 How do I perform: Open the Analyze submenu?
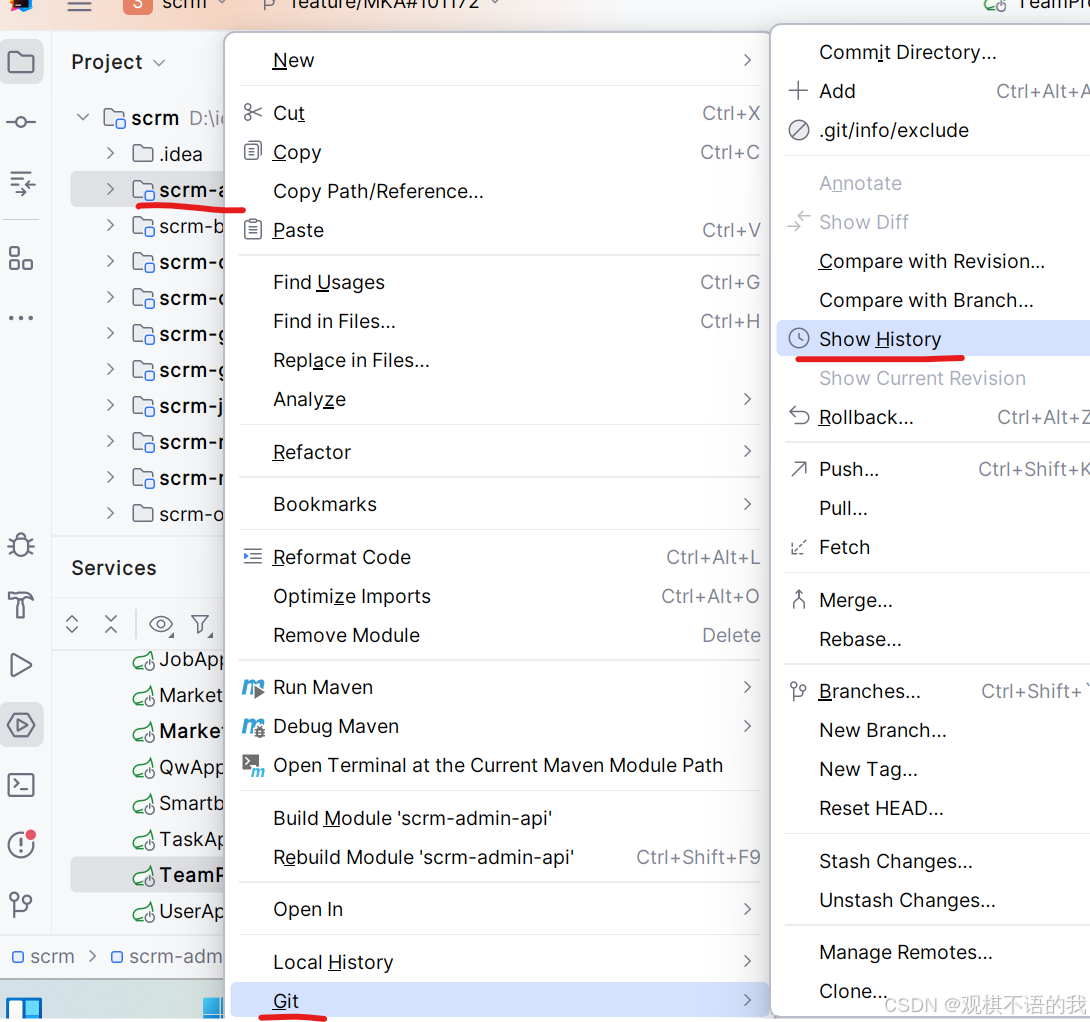pos(499,399)
